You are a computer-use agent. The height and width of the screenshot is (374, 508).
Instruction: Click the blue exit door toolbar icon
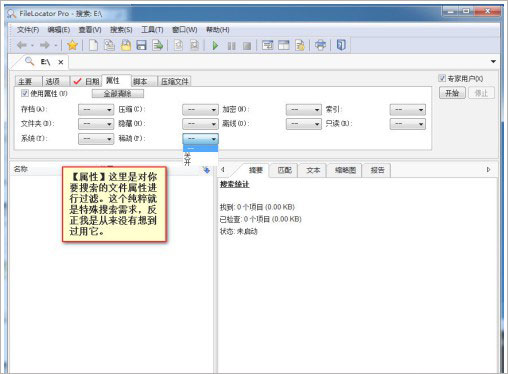[341, 45]
